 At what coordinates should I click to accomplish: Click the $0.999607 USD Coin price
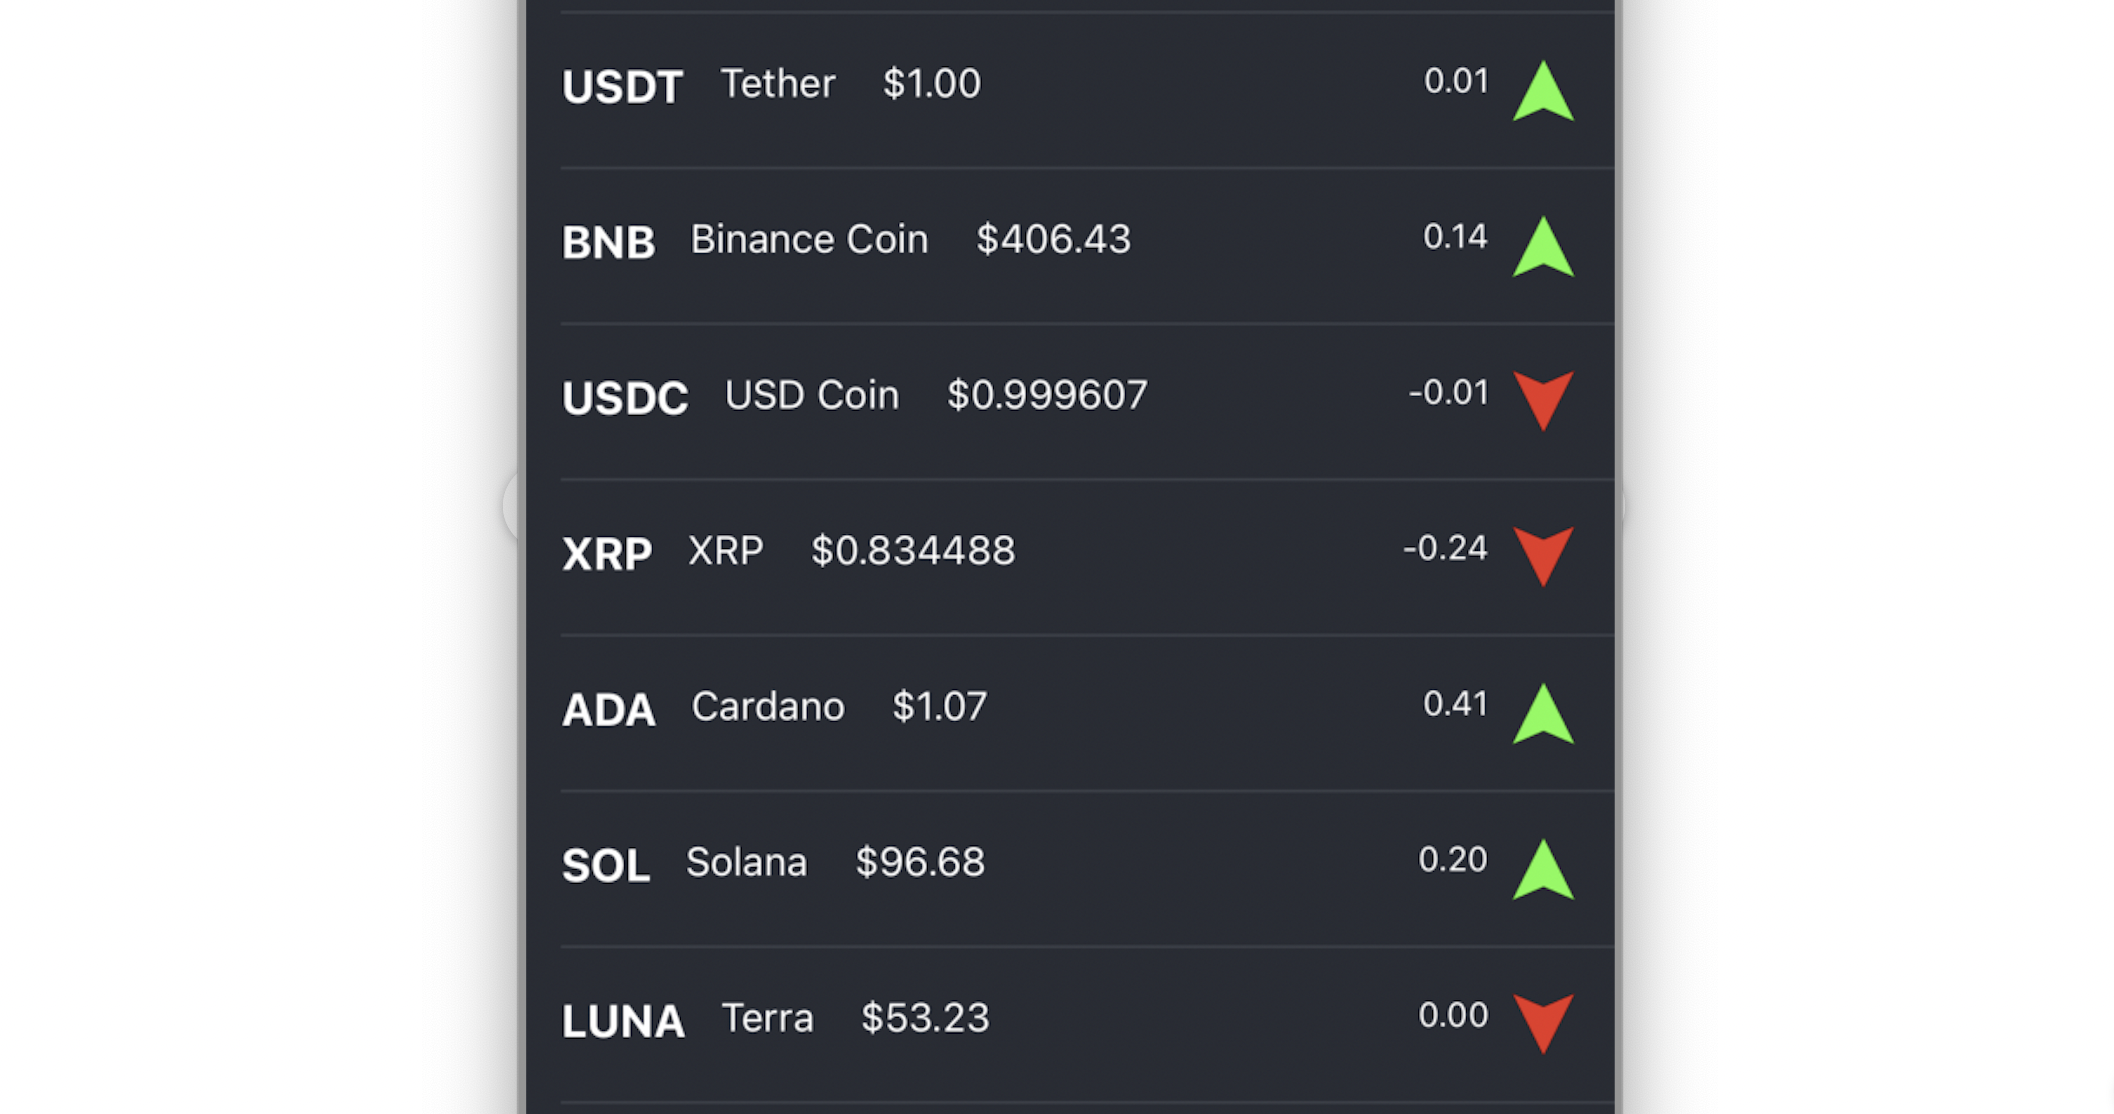coord(1047,395)
